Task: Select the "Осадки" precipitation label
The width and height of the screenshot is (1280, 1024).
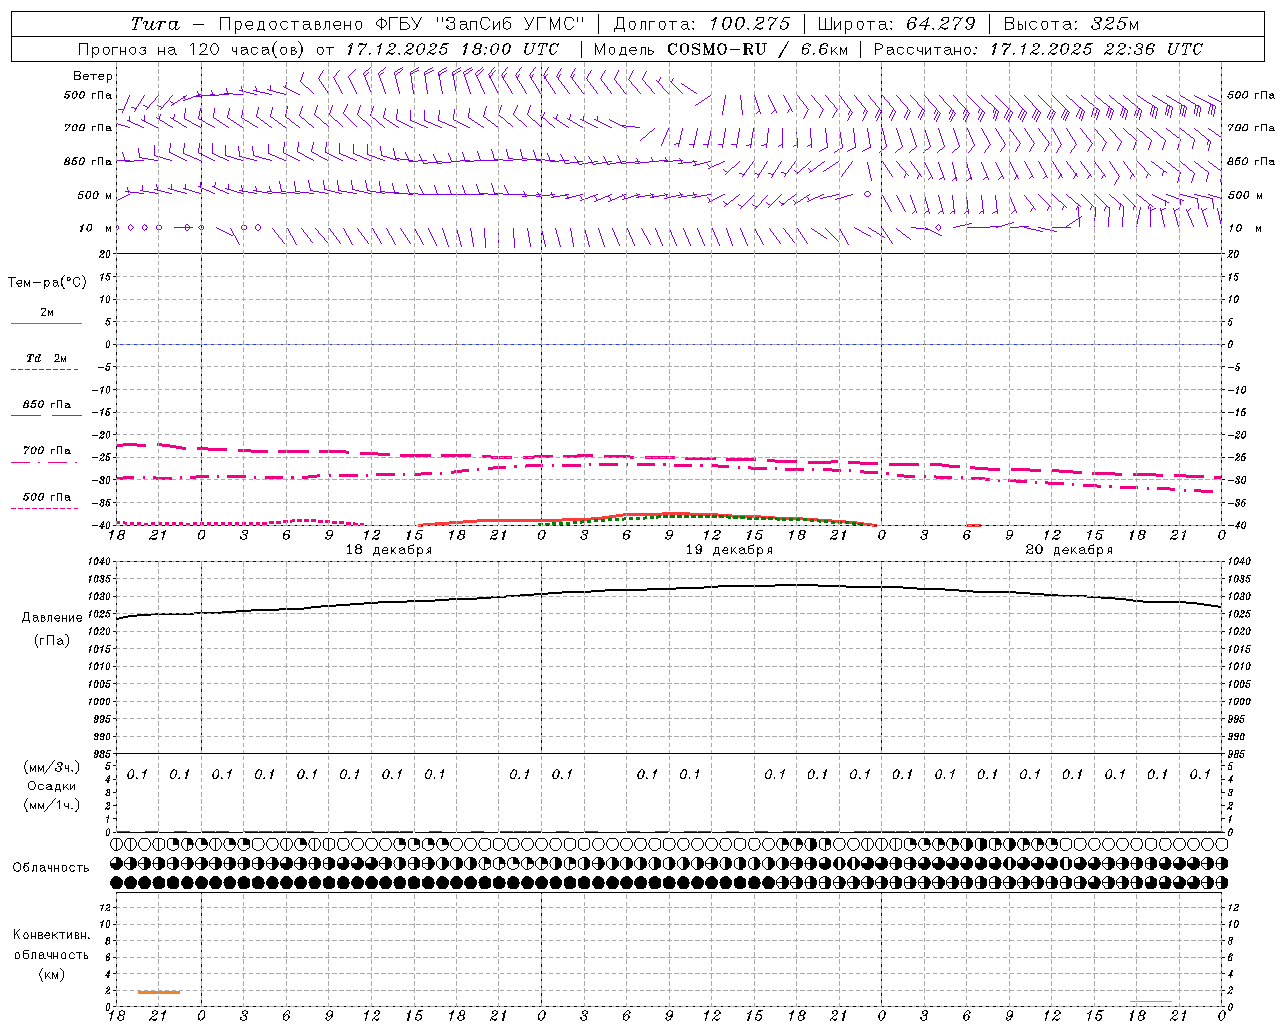Action: 52,786
